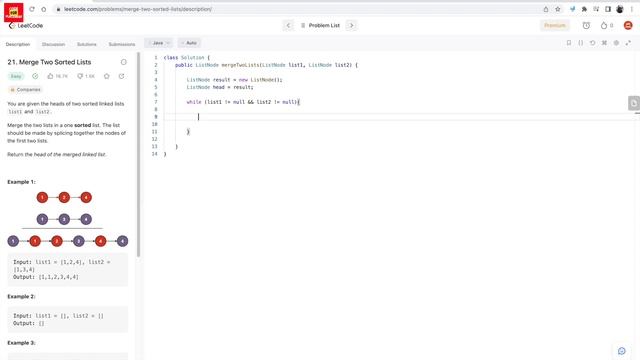This screenshot has height=360, width=640.
Task: Open the Java language dropdown
Action: 159,43
